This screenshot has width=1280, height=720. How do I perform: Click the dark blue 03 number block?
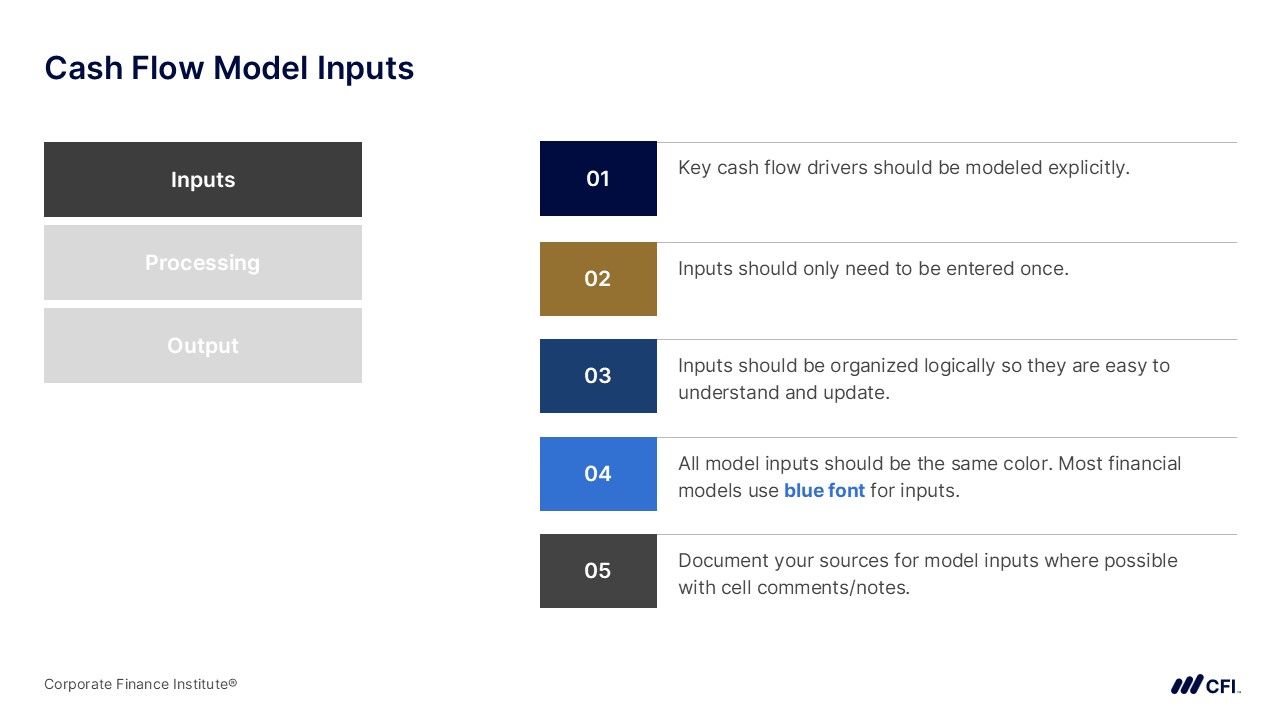598,376
